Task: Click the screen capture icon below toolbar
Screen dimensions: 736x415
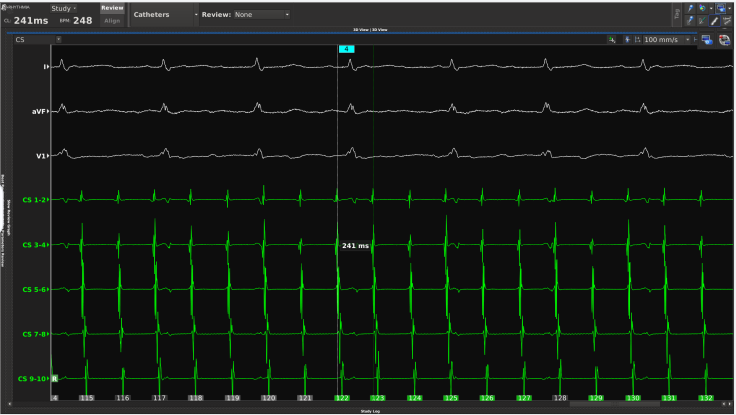Action: [707, 39]
